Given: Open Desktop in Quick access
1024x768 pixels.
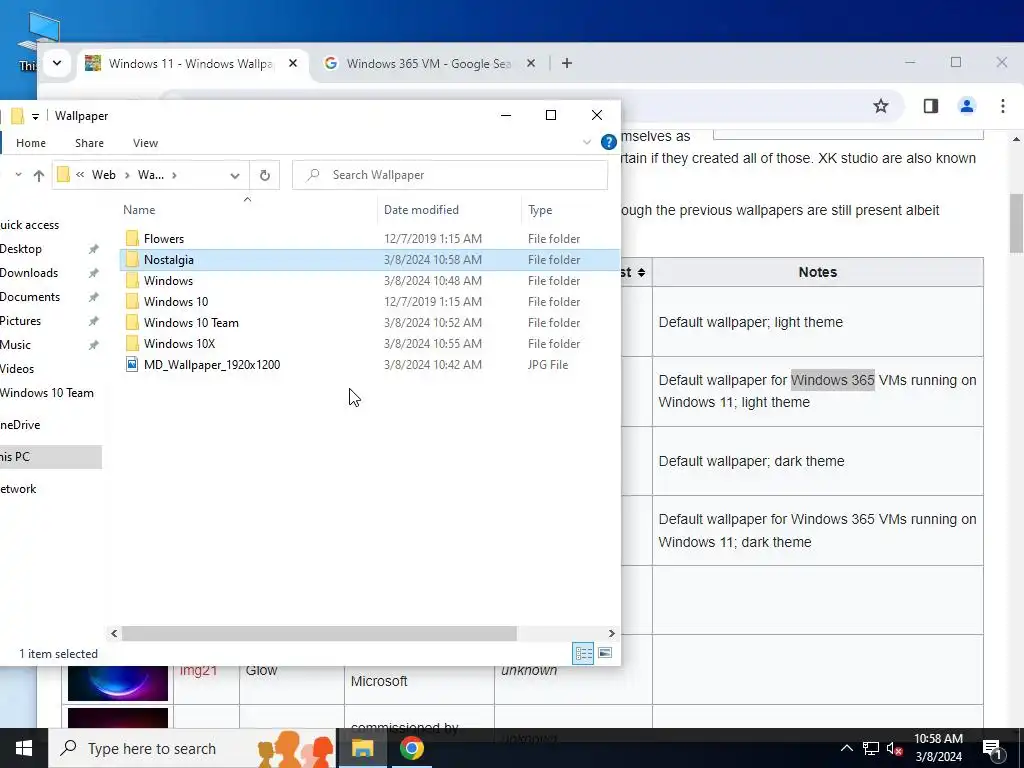Looking at the screenshot, I should [x=21, y=249].
